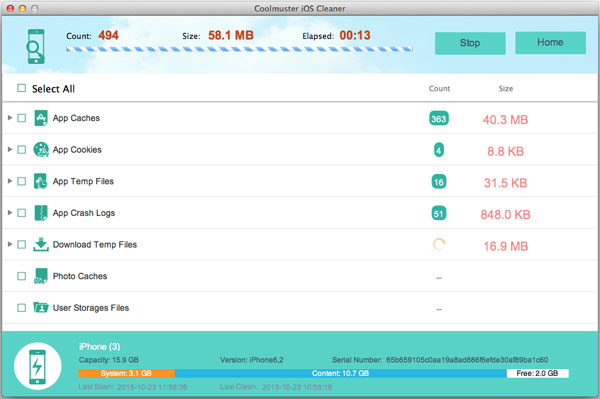Click the Count column header
This screenshot has height=399, width=600.
[x=439, y=89]
